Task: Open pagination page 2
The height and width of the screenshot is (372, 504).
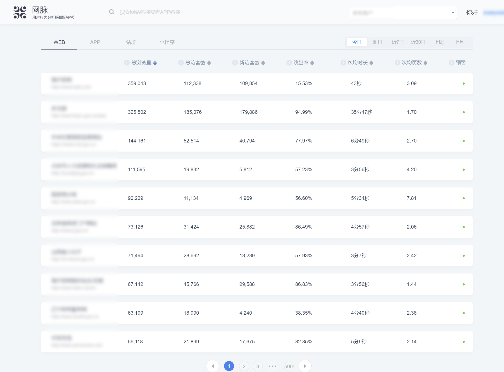Action: coord(244,366)
